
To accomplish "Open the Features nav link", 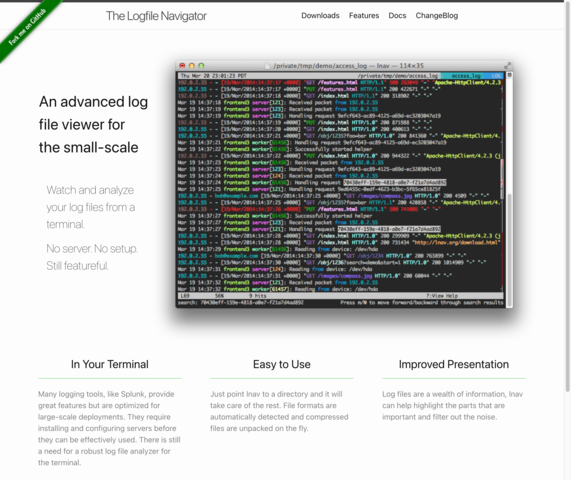I will (x=364, y=16).
